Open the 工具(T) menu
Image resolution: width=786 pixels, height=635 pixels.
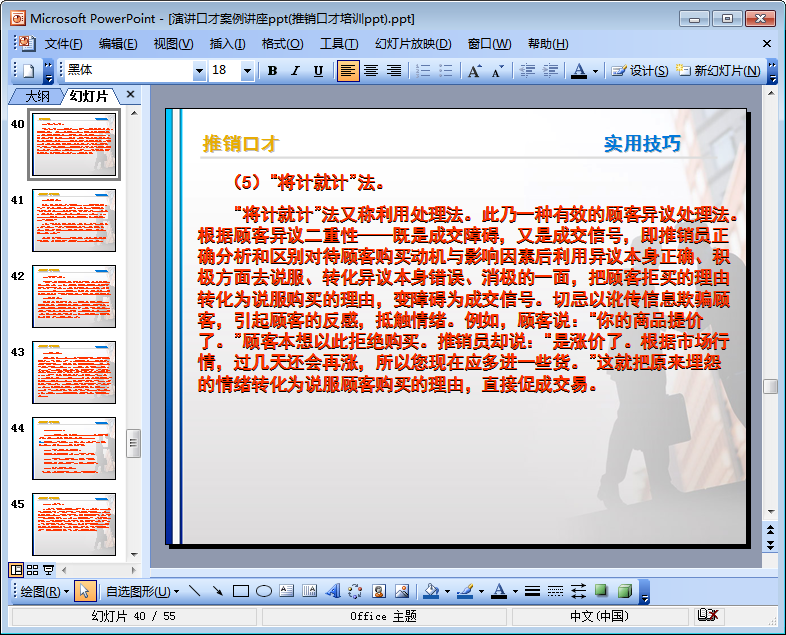[339, 44]
